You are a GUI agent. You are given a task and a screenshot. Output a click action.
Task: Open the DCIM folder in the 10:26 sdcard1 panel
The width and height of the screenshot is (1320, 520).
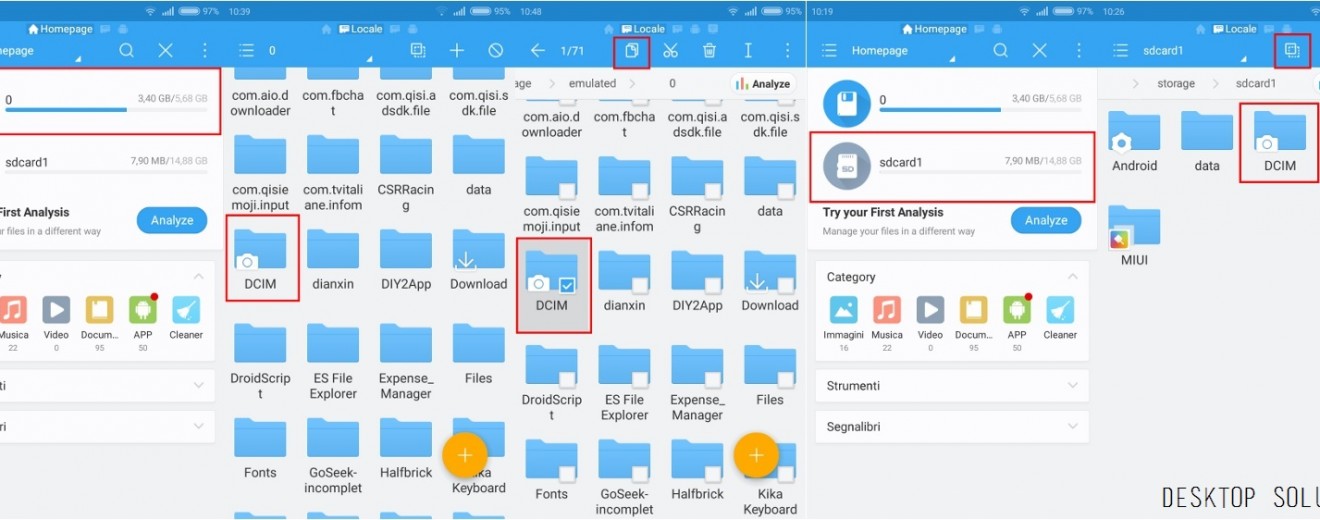click(1279, 142)
